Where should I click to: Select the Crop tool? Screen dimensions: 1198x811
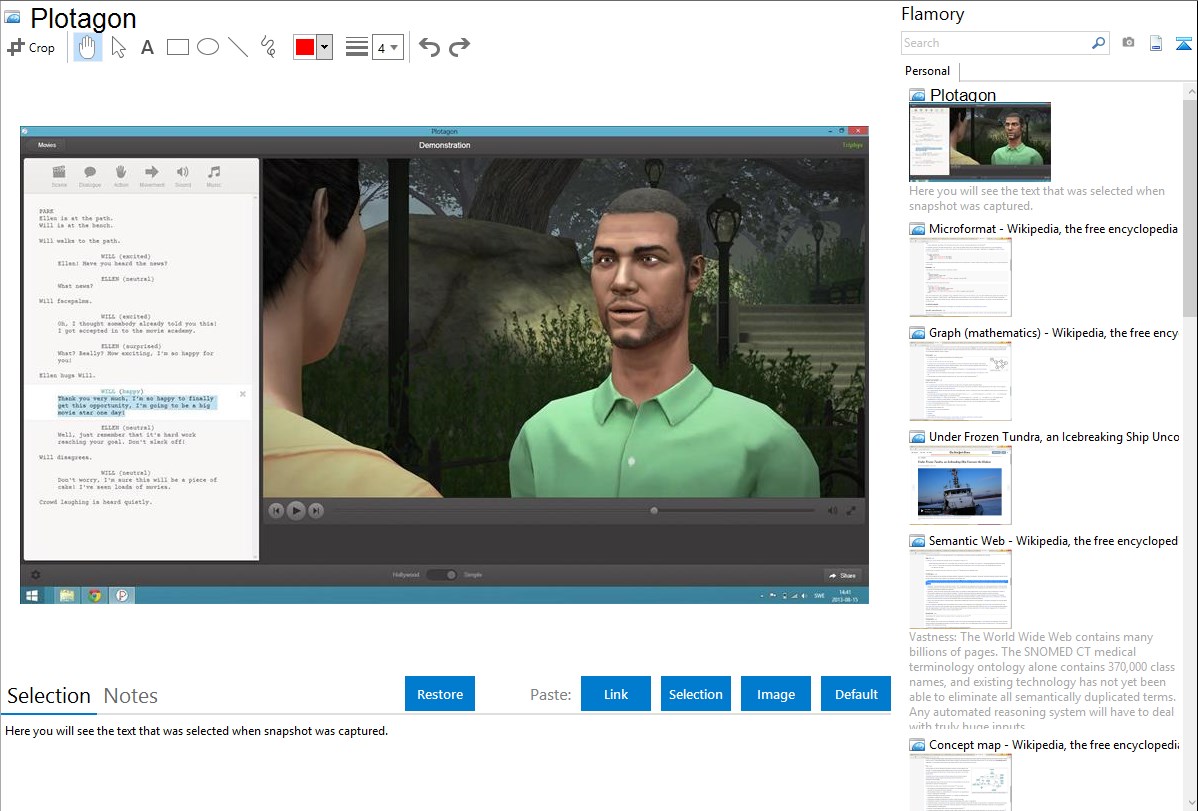pos(31,47)
